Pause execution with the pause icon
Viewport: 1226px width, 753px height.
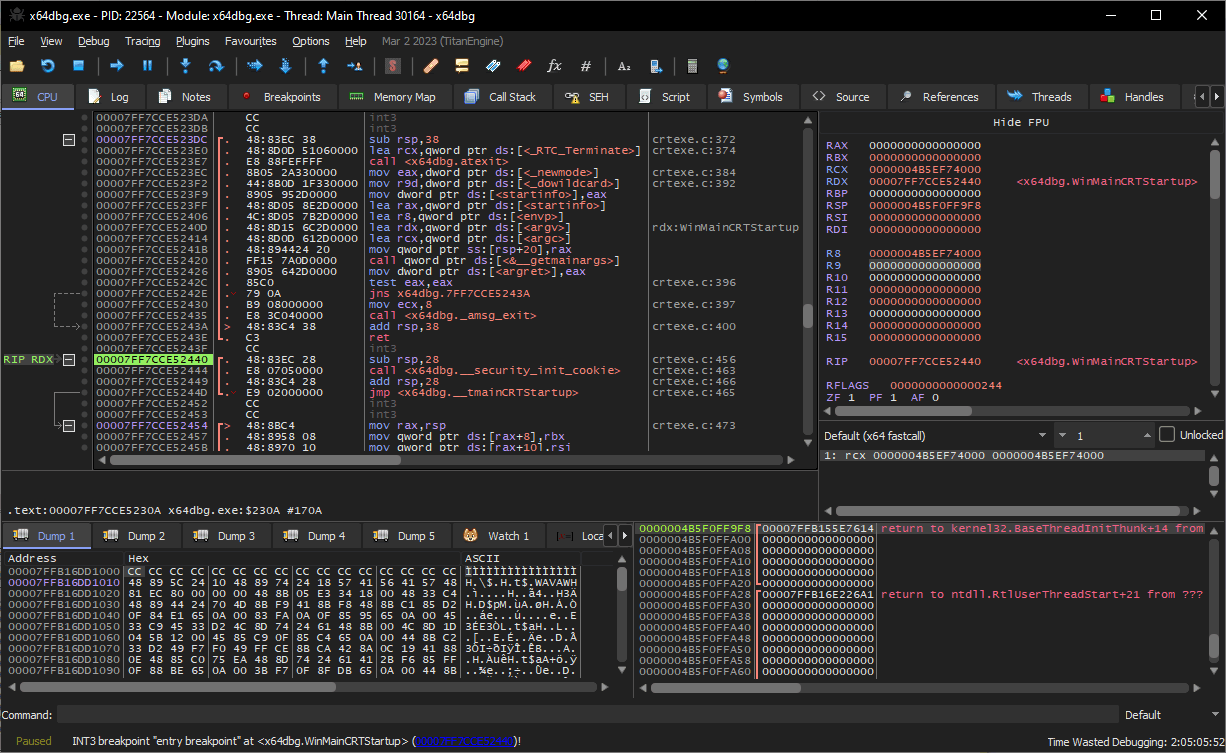point(147,65)
